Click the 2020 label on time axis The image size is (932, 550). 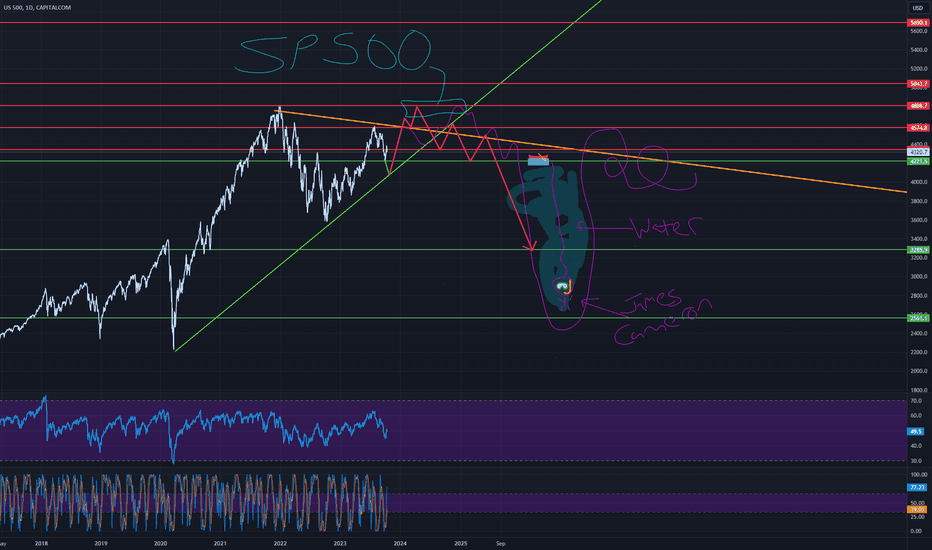[x=160, y=543]
